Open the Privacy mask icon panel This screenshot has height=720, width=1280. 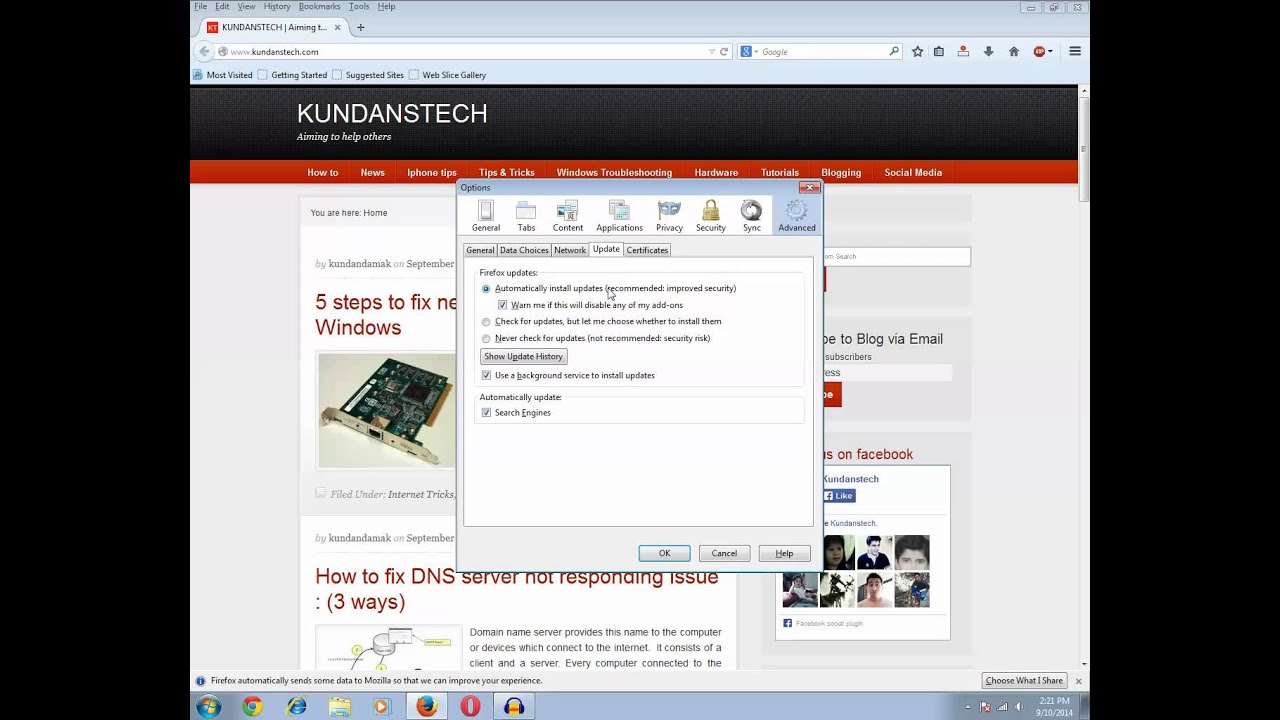669,216
